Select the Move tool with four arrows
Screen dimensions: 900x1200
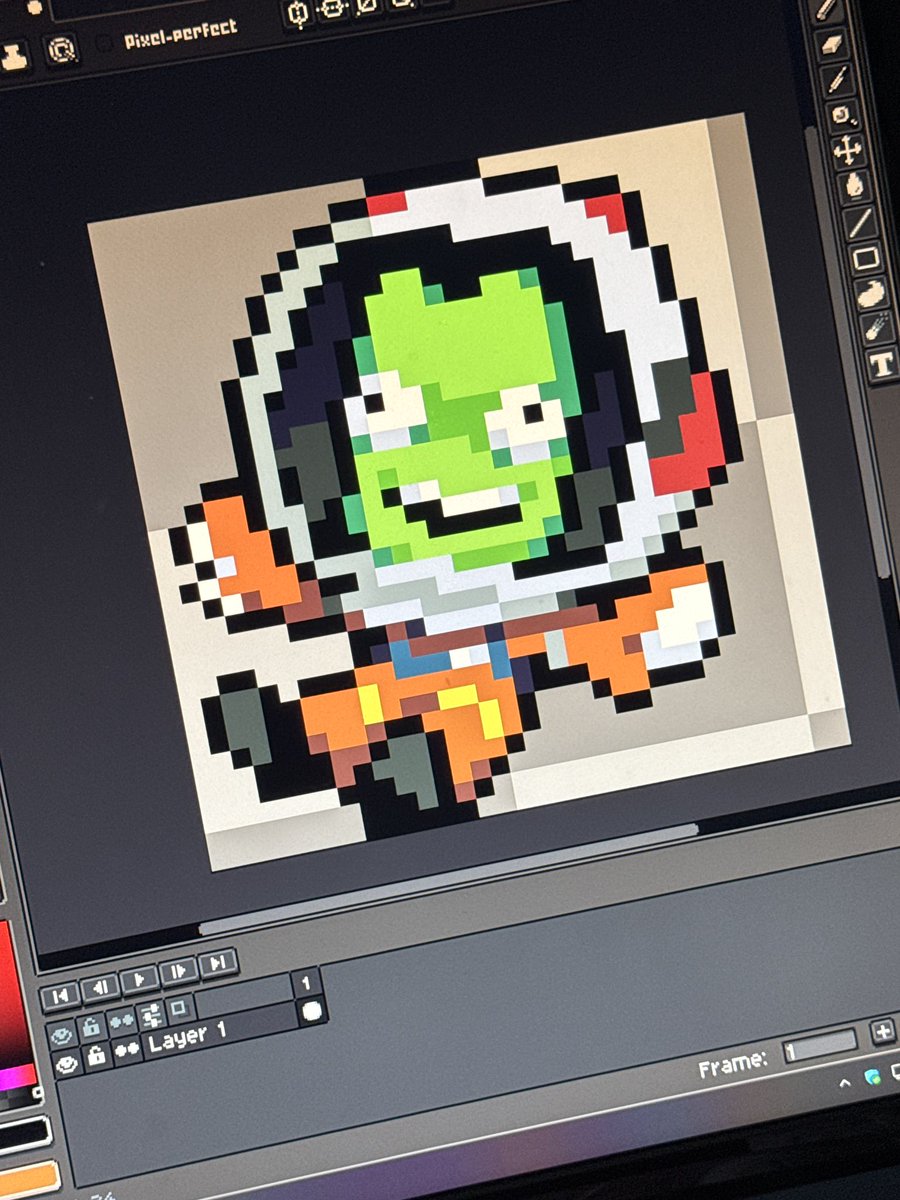click(x=848, y=150)
